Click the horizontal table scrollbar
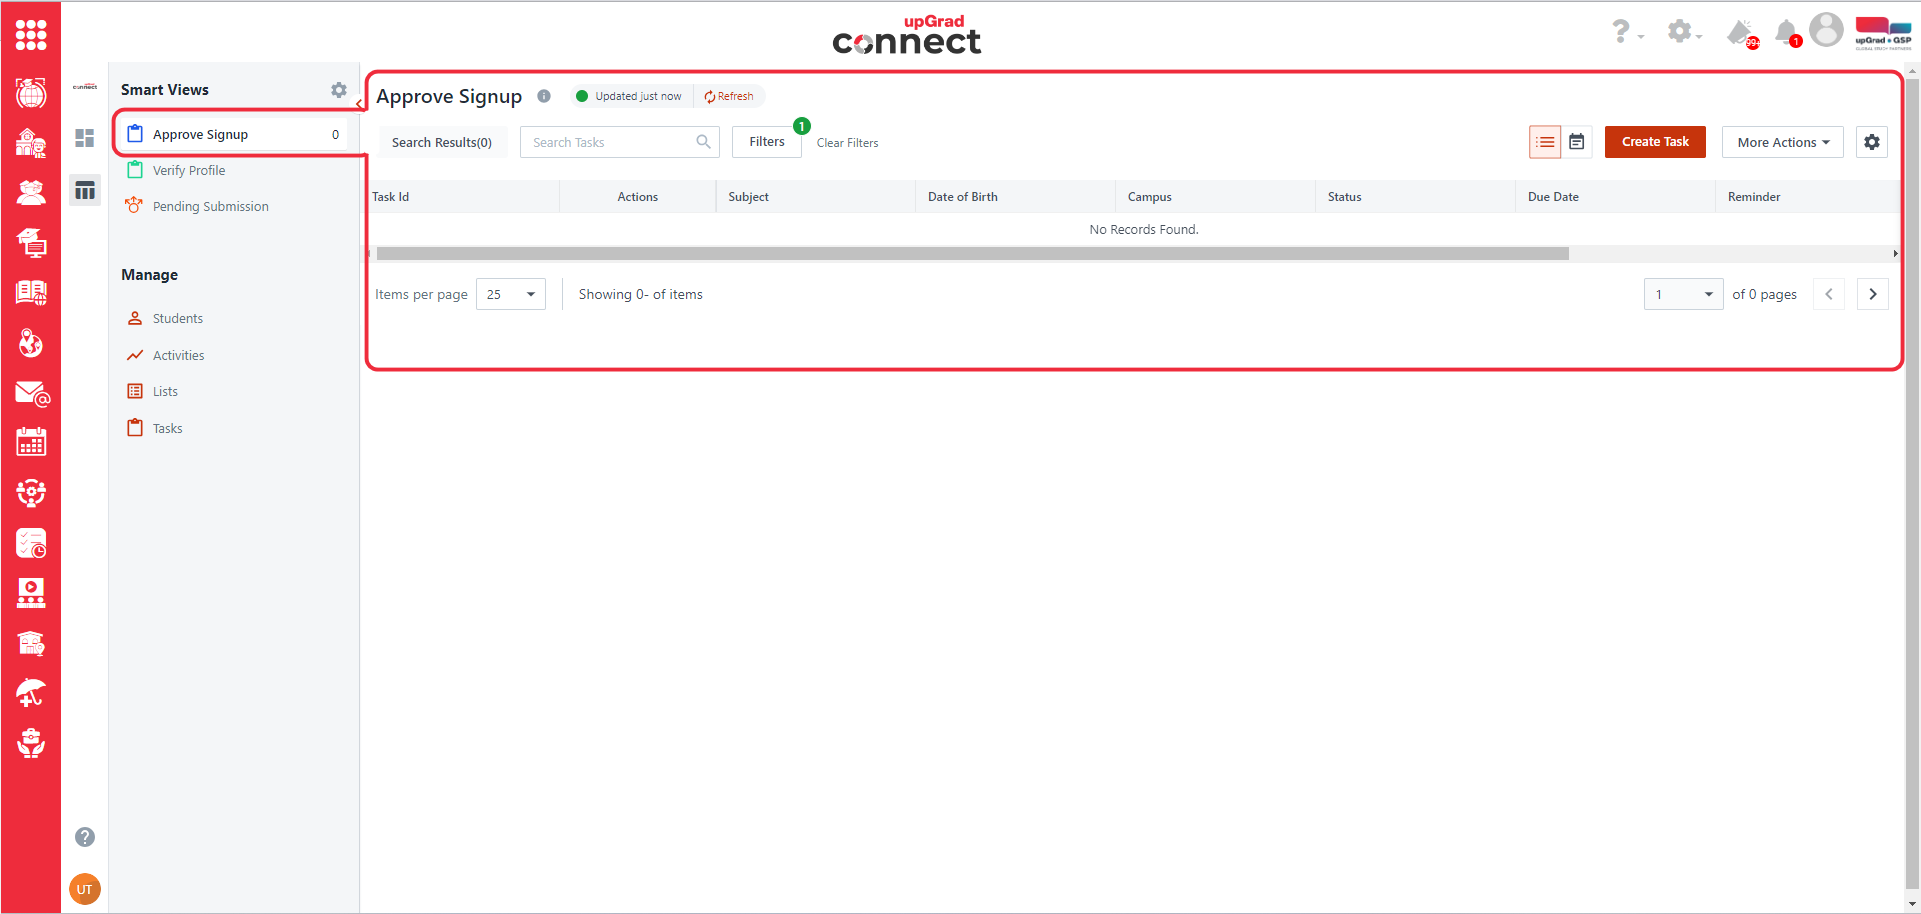This screenshot has width=1921, height=914. click(x=972, y=254)
